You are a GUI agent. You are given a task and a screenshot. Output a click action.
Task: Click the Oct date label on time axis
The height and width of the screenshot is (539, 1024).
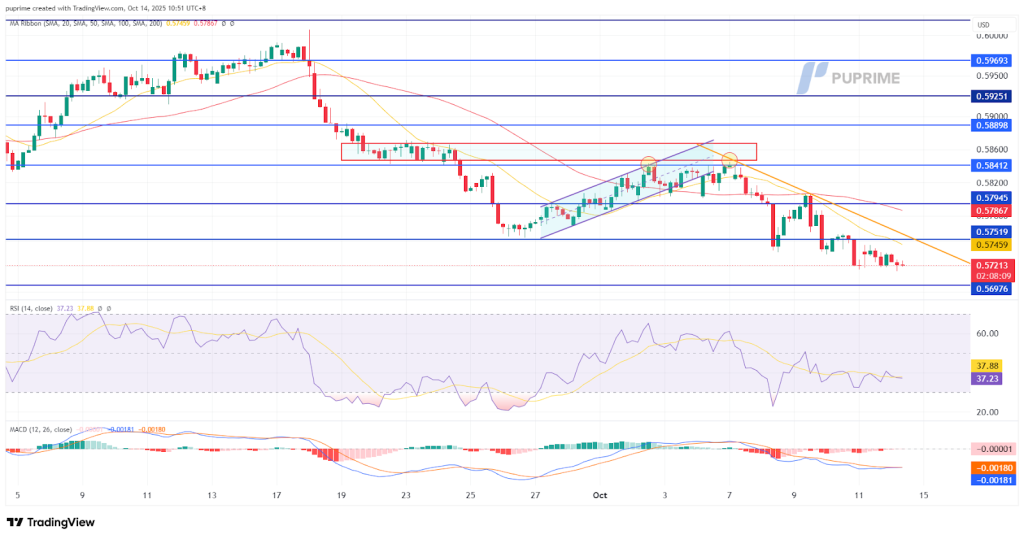click(600, 495)
